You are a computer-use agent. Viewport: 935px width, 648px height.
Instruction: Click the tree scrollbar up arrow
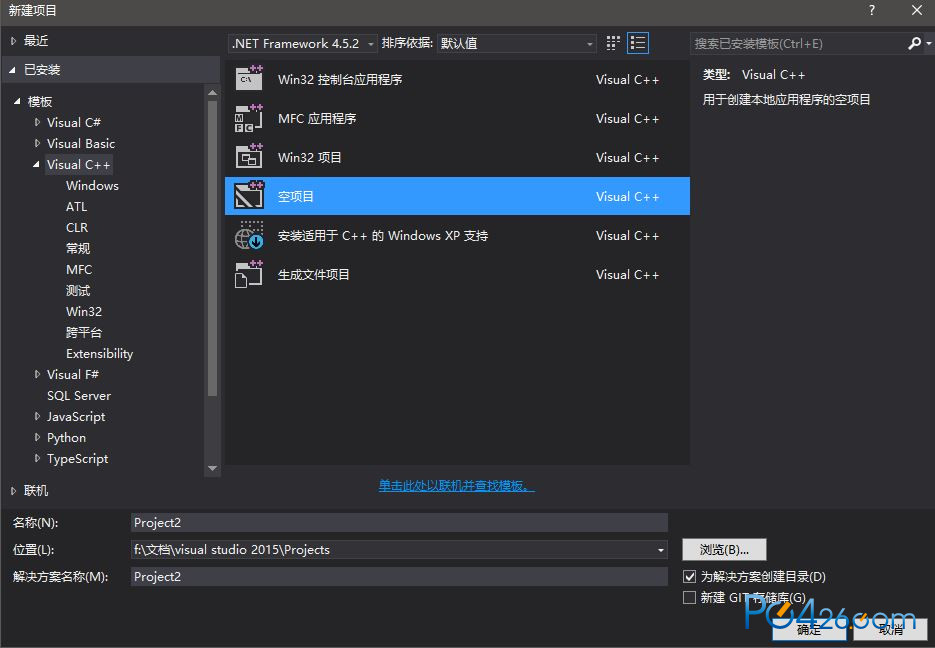click(x=212, y=92)
